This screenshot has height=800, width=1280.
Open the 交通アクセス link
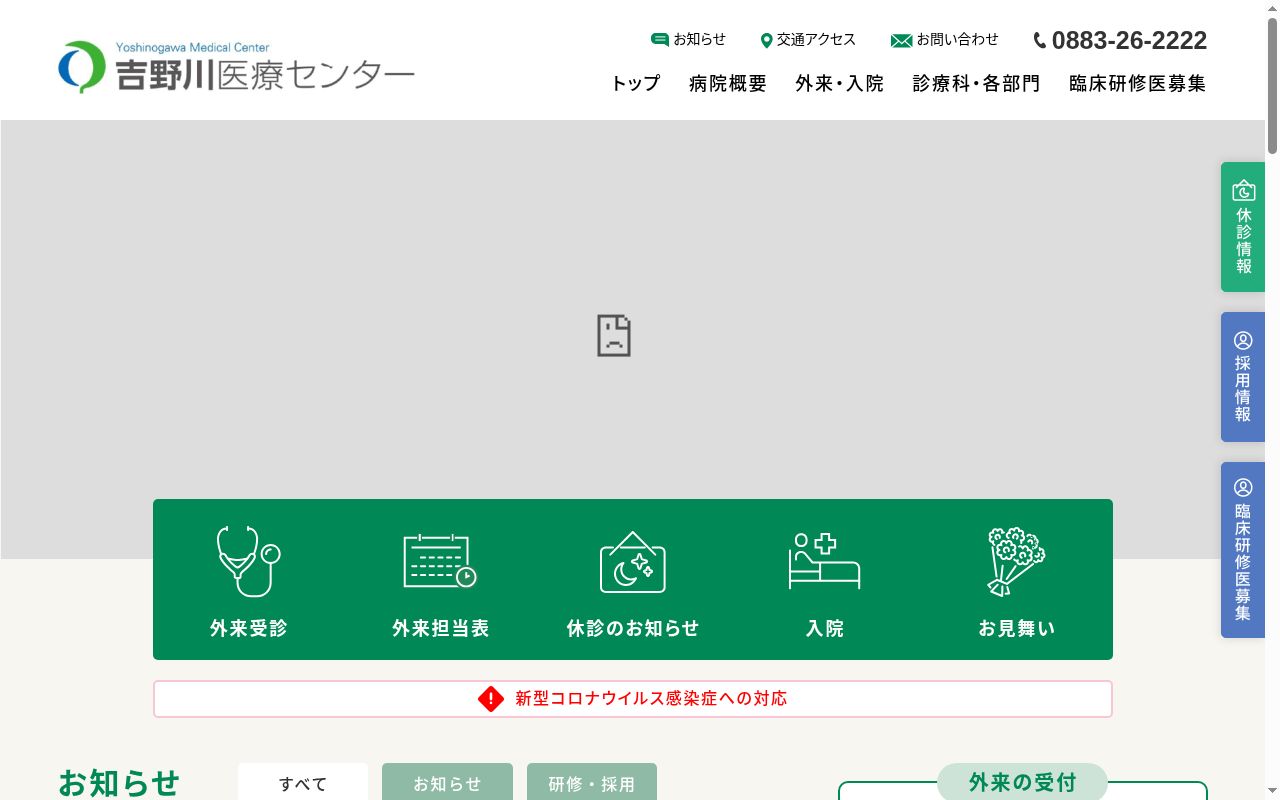[816, 40]
